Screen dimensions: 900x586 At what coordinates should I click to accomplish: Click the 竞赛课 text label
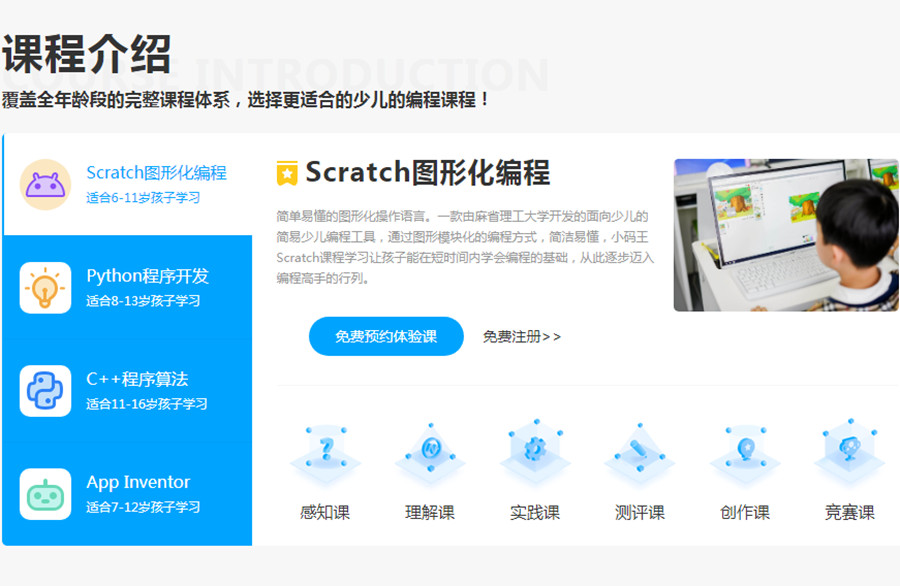pyautogui.click(x=850, y=513)
